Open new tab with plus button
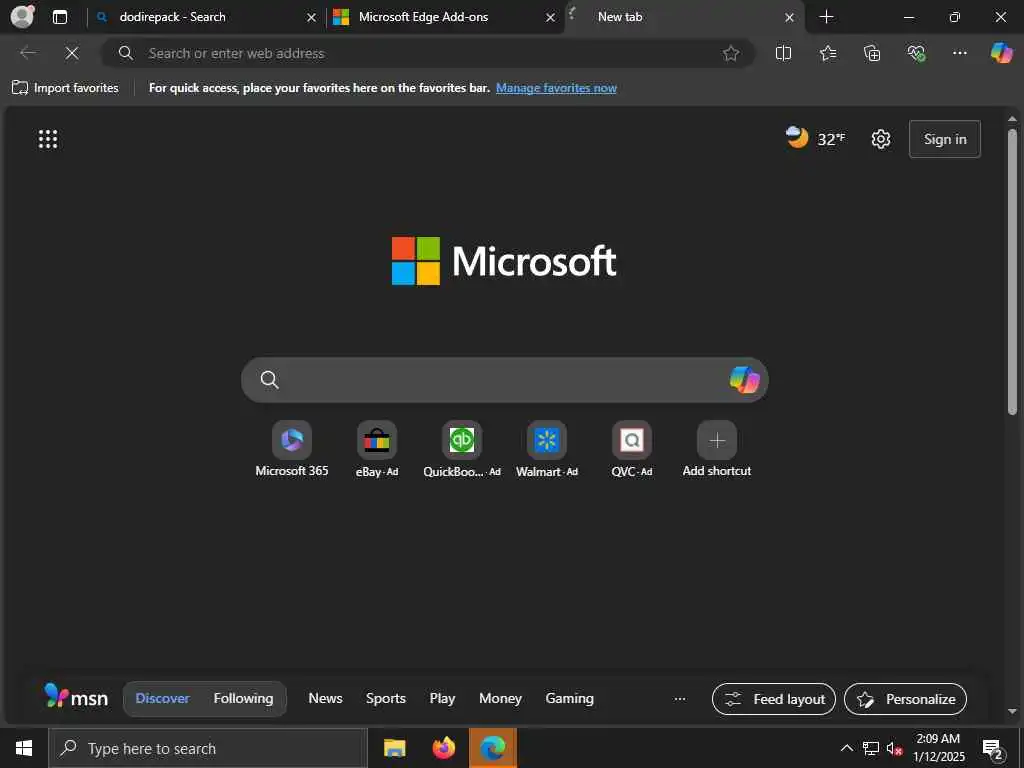Viewport: 1024px width, 768px height. (x=826, y=17)
